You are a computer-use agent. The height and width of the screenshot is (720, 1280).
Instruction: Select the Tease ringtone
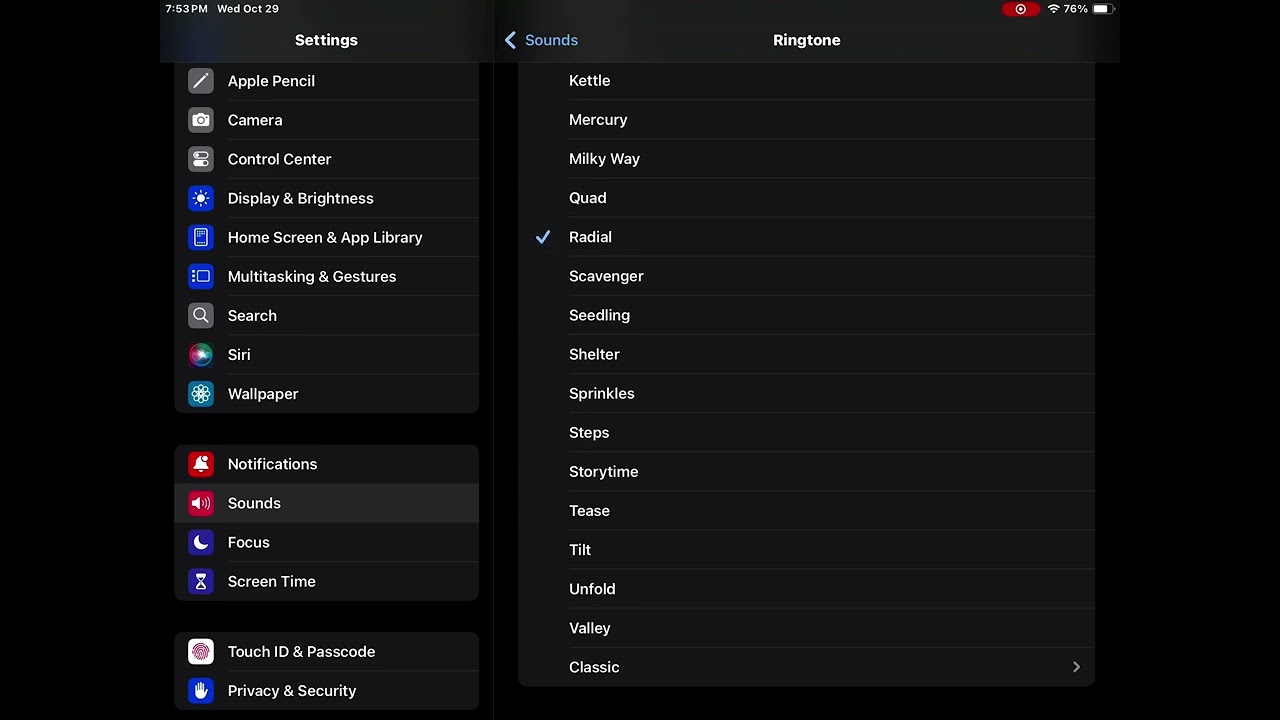(806, 510)
